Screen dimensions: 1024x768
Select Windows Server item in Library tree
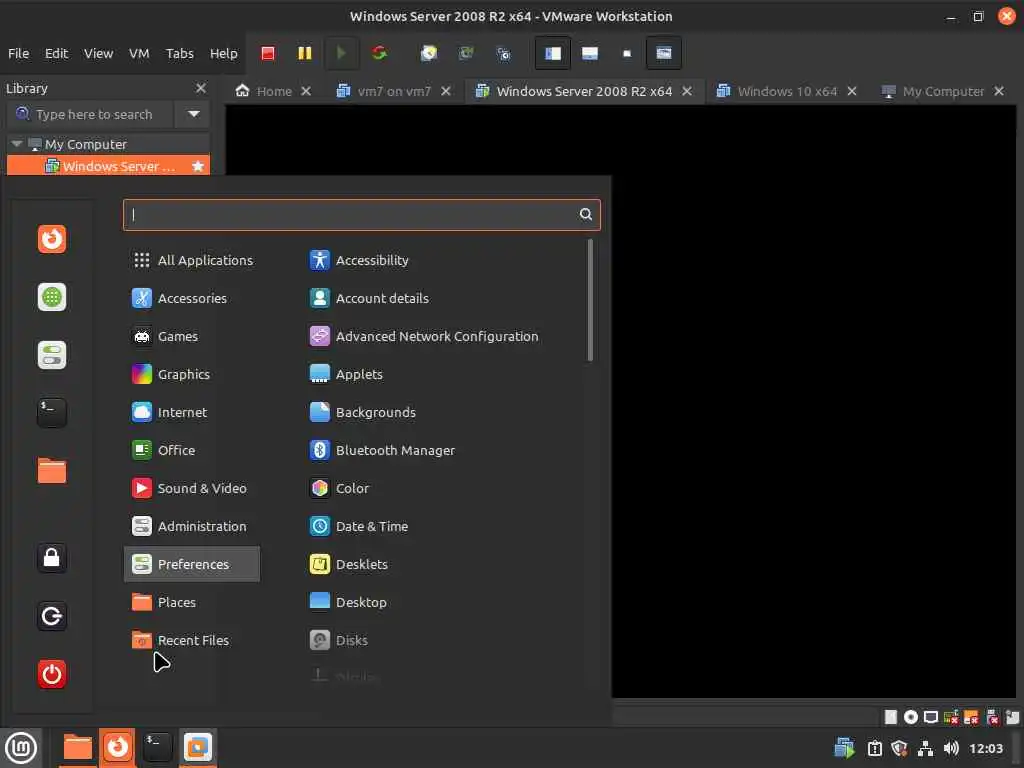pyautogui.click(x=108, y=166)
